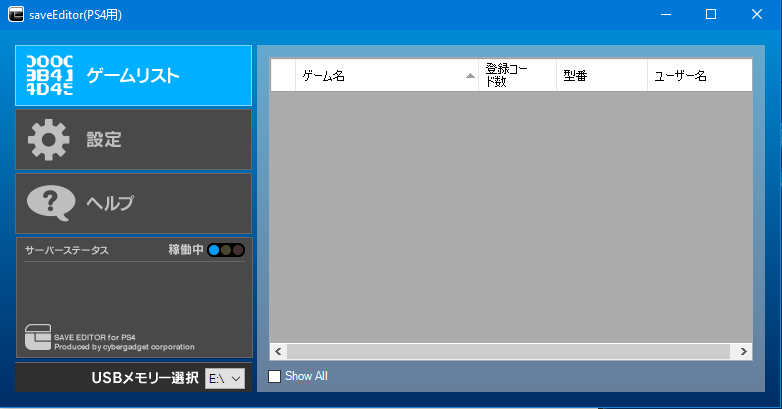
Task: Click the saveEditor app icon in title bar
Action: point(16,14)
